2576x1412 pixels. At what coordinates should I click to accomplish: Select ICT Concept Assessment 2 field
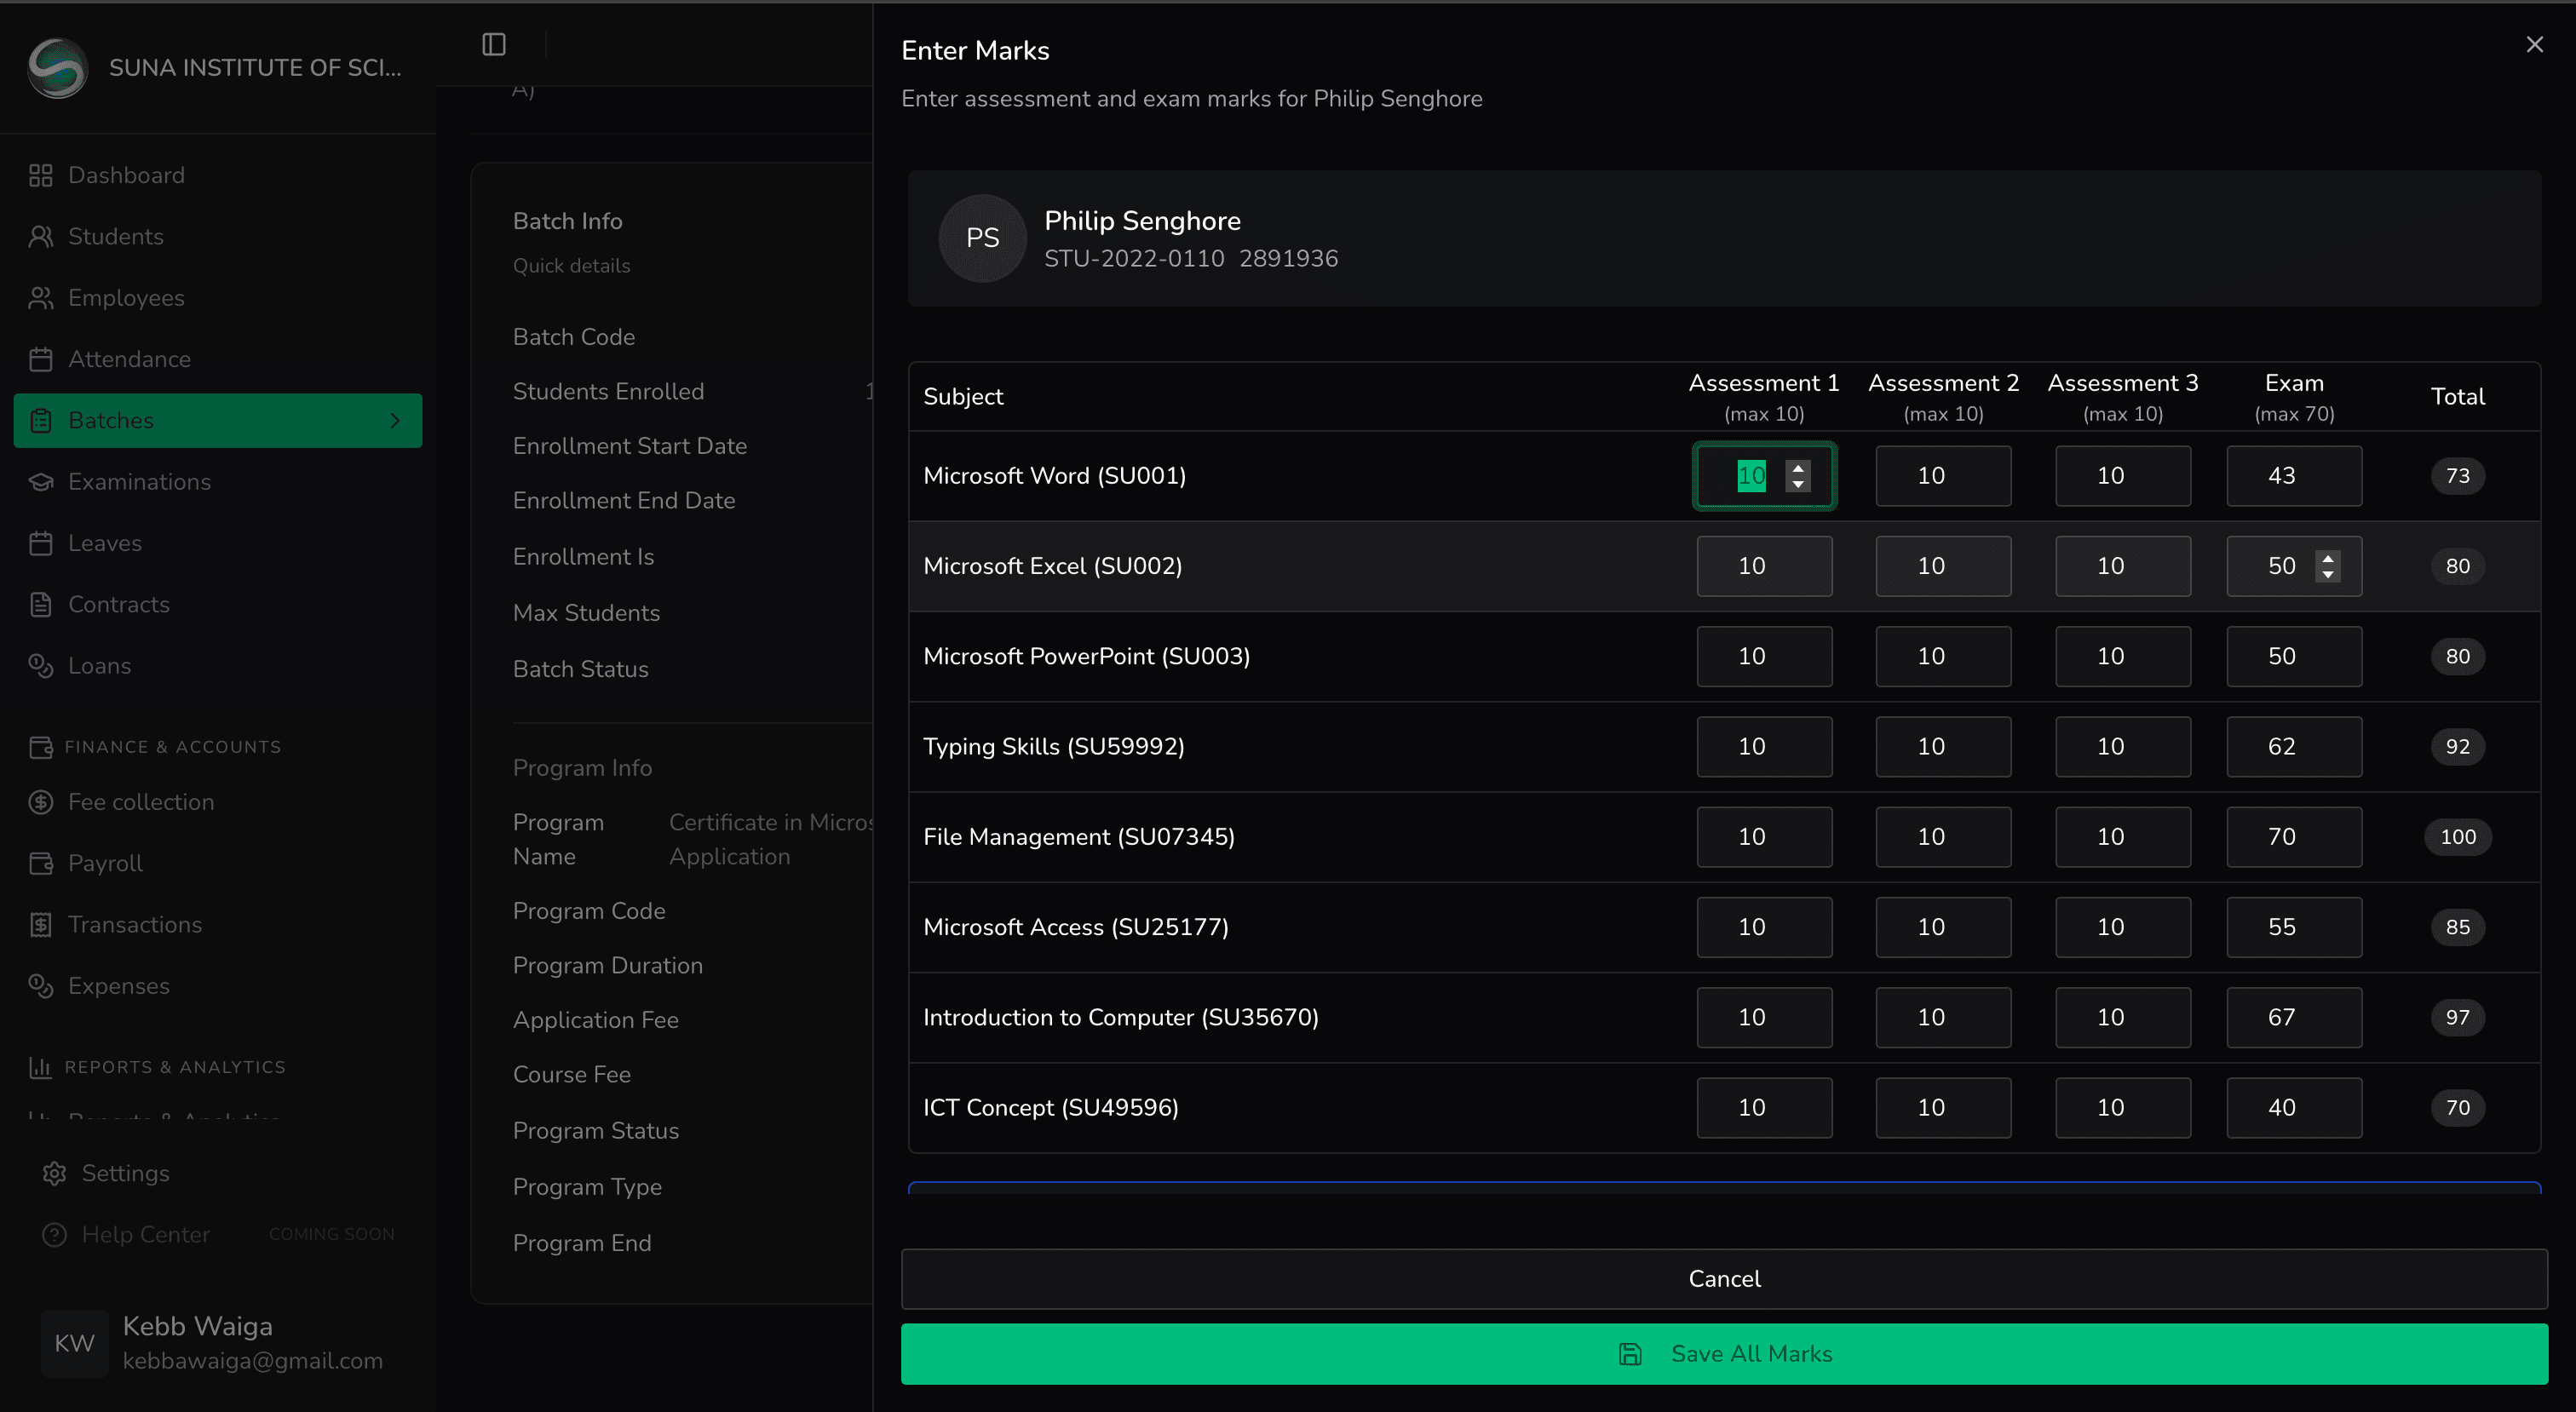pyautogui.click(x=1942, y=1107)
